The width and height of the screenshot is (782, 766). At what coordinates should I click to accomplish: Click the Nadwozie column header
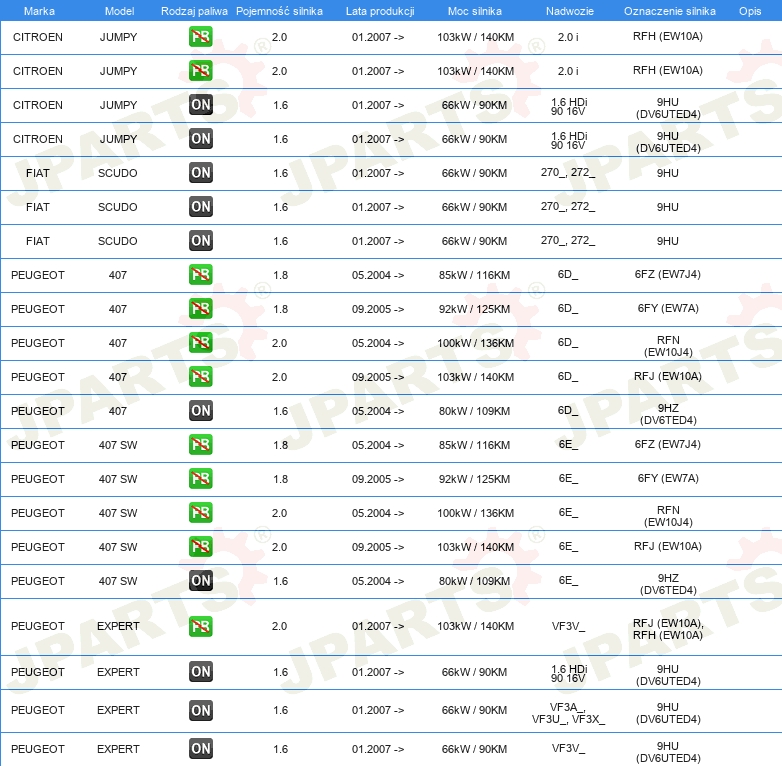coord(570,11)
